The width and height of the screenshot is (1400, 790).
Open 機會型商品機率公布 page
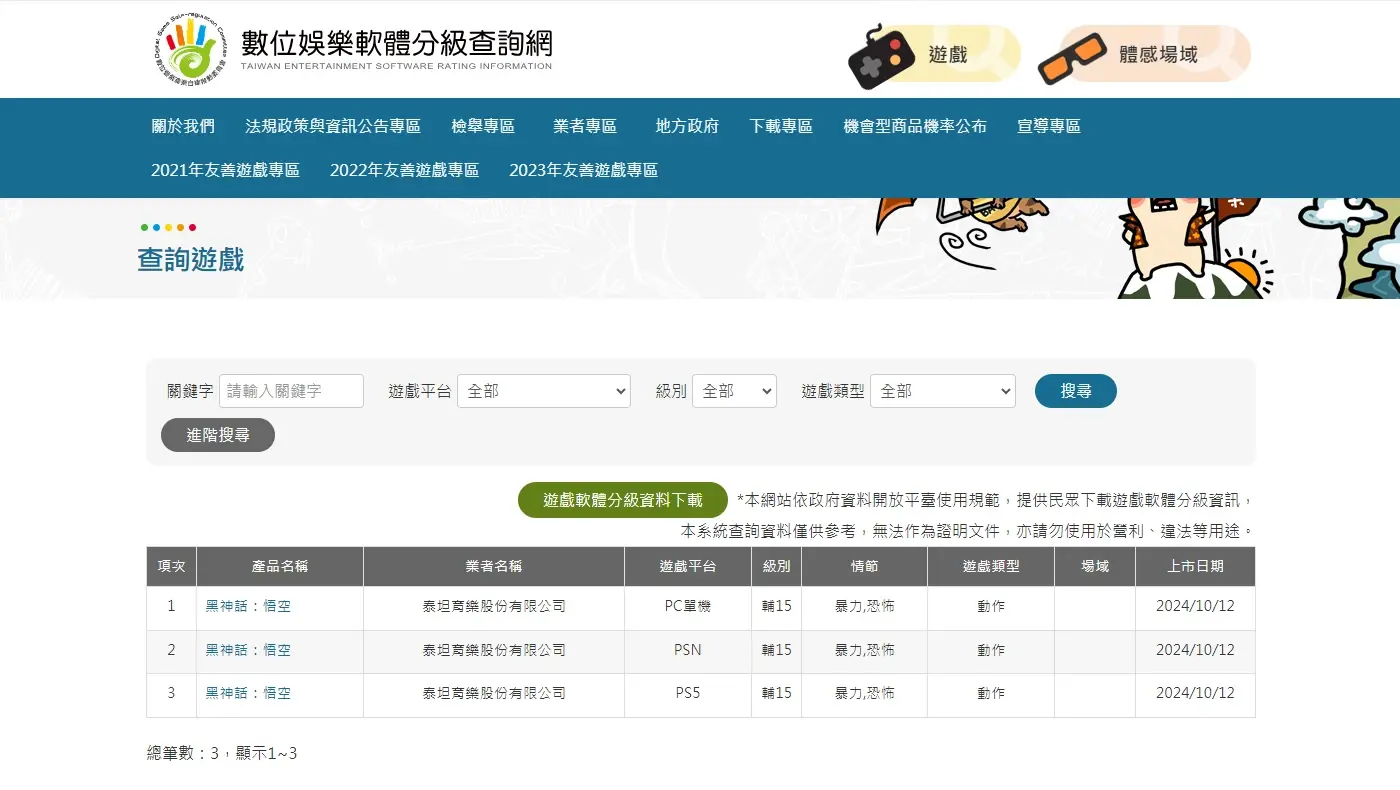click(915, 126)
